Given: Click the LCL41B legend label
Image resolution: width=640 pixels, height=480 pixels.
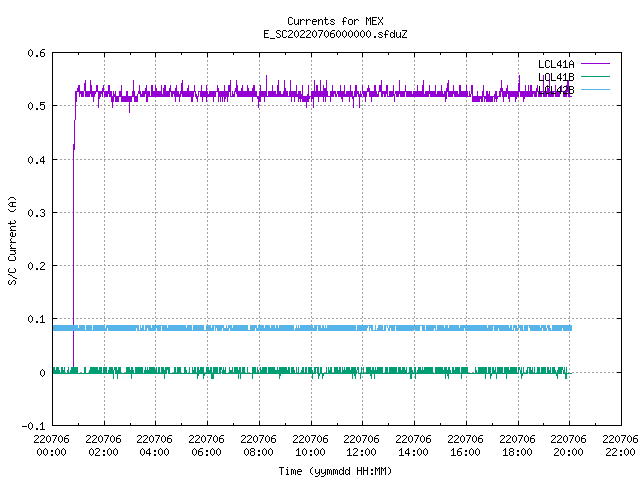Looking at the screenshot, I should (x=556, y=77).
